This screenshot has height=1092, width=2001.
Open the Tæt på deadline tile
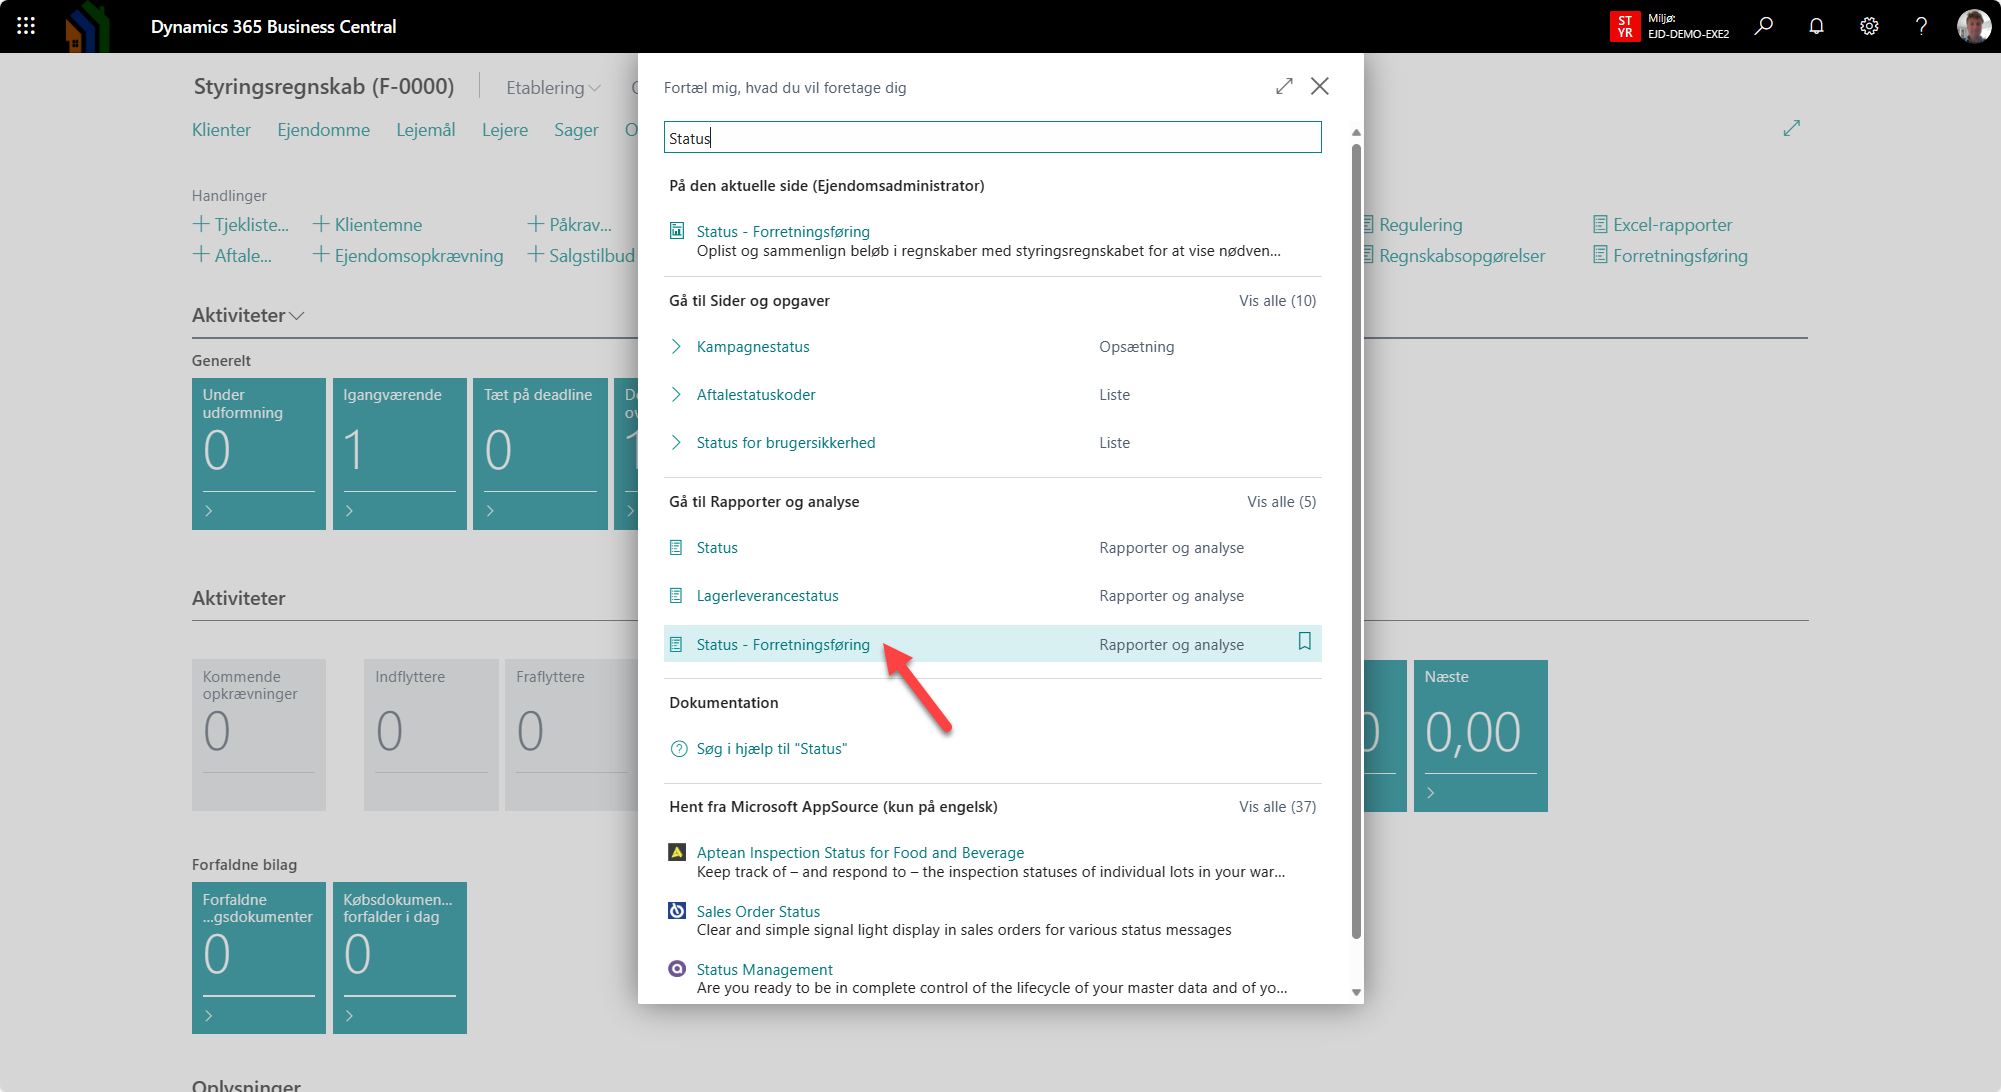(540, 454)
